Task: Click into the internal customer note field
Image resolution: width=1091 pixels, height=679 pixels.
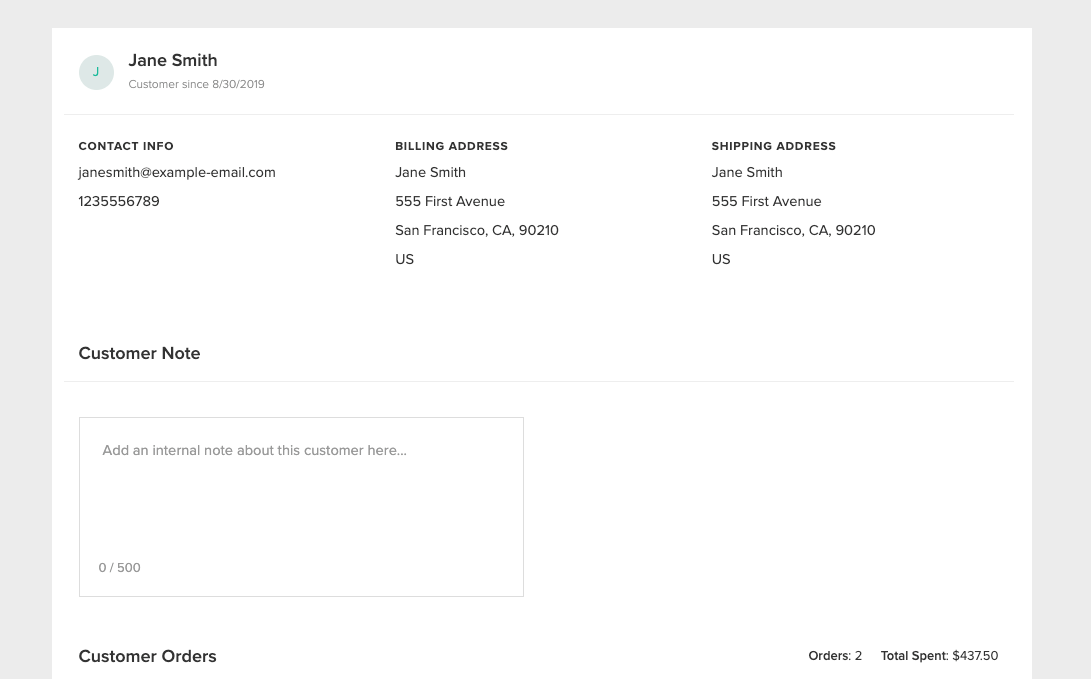Action: [x=301, y=506]
